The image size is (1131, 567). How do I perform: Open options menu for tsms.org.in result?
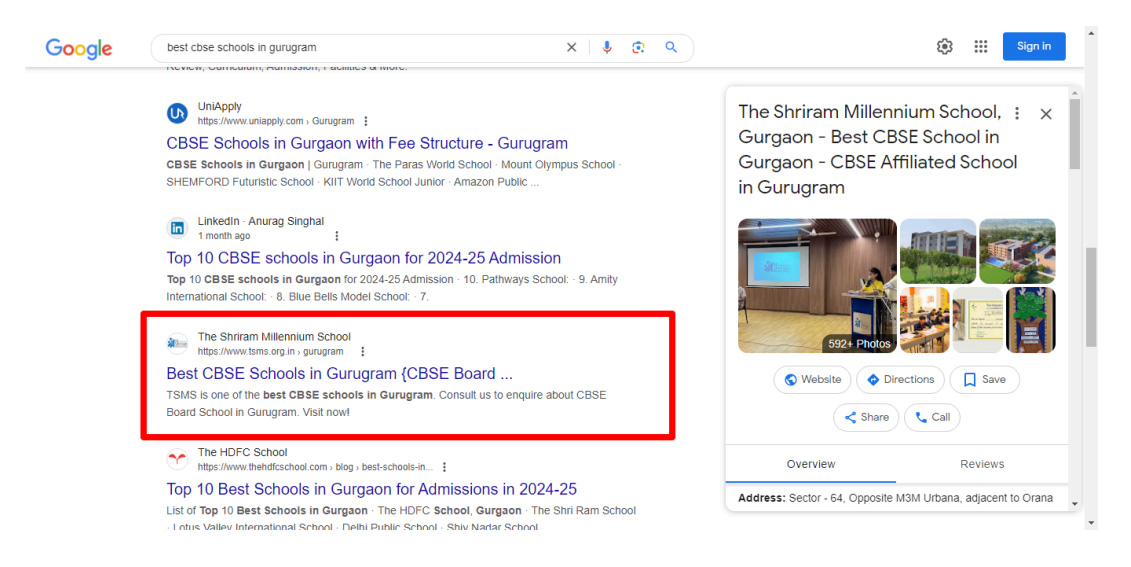point(362,352)
